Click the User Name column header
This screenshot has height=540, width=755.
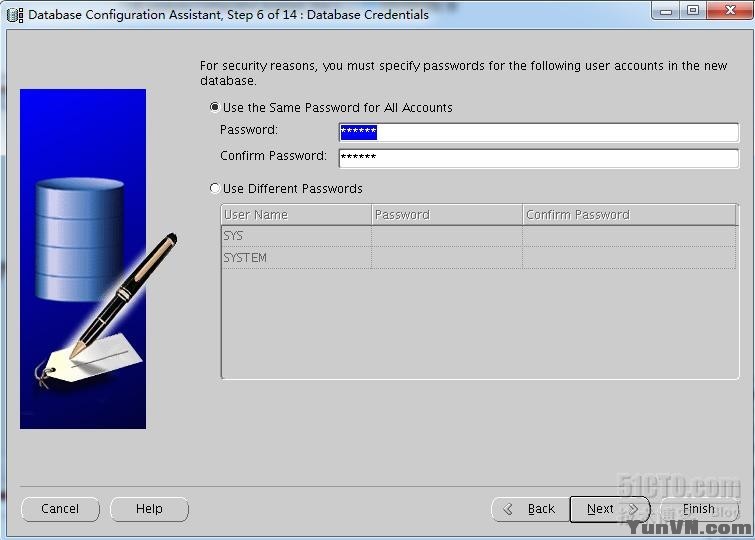coord(296,215)
